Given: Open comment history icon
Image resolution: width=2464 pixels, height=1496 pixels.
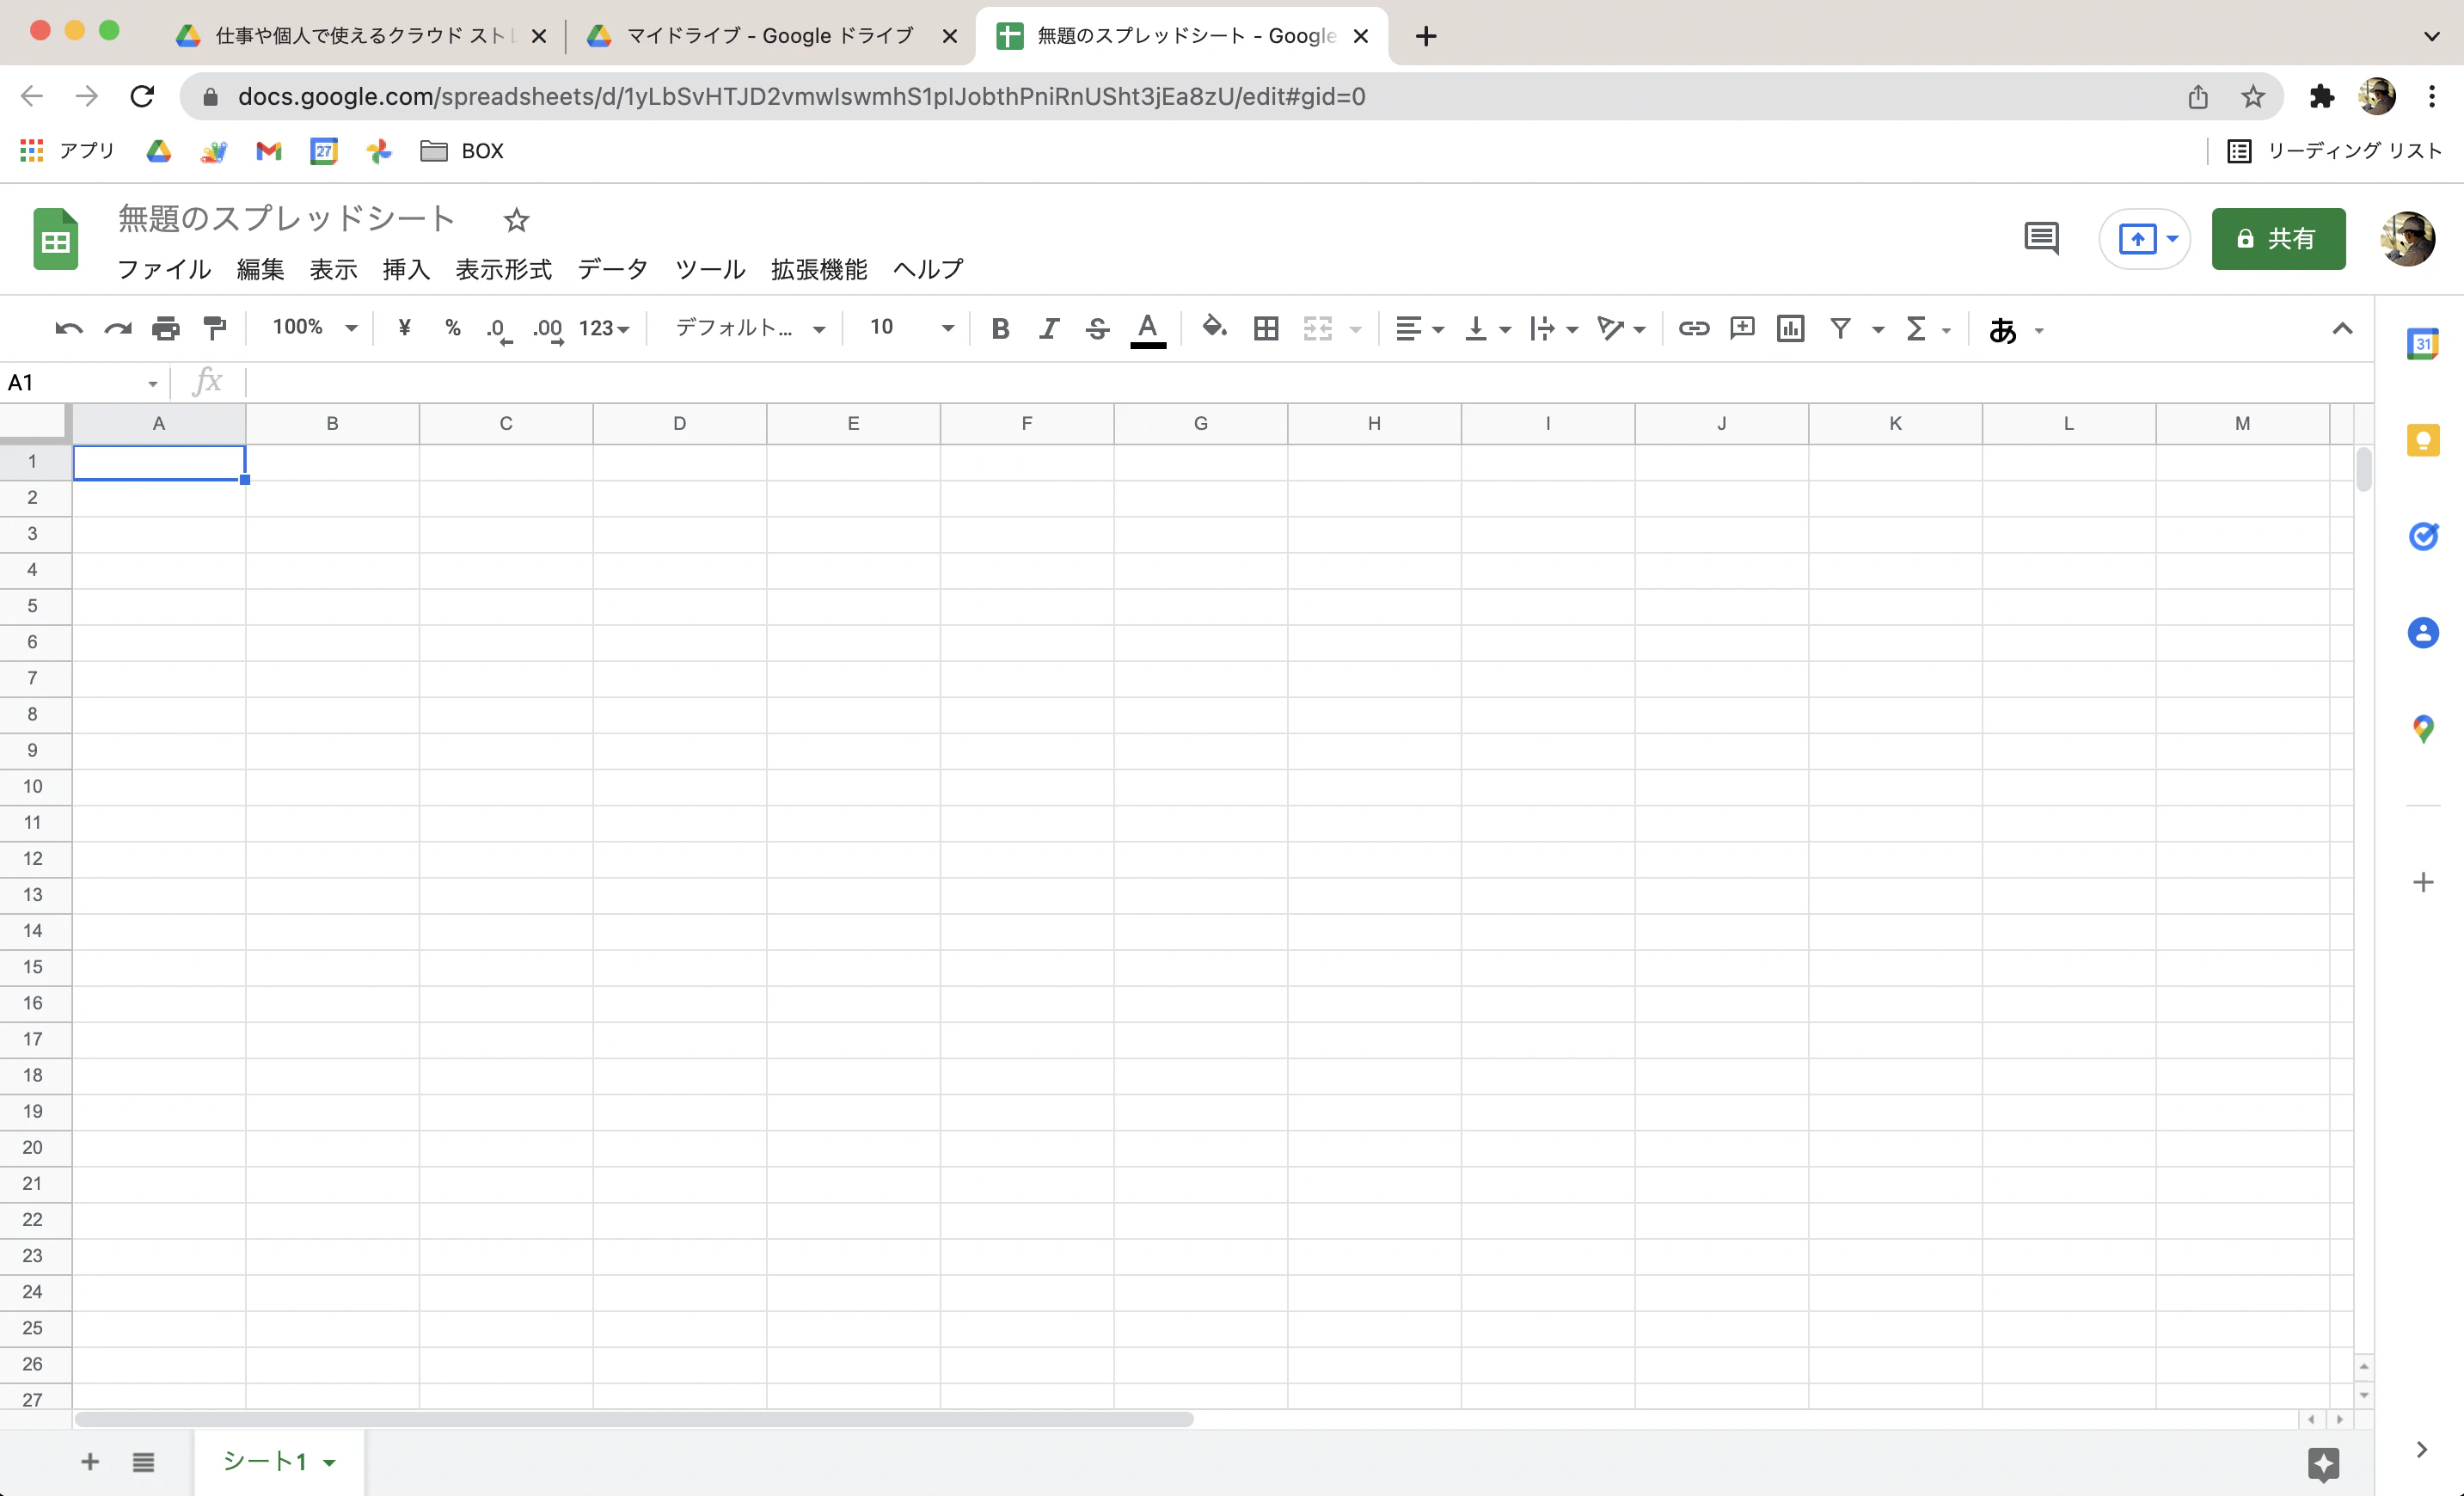Looking at the screenshot, I should [2041, 239].
